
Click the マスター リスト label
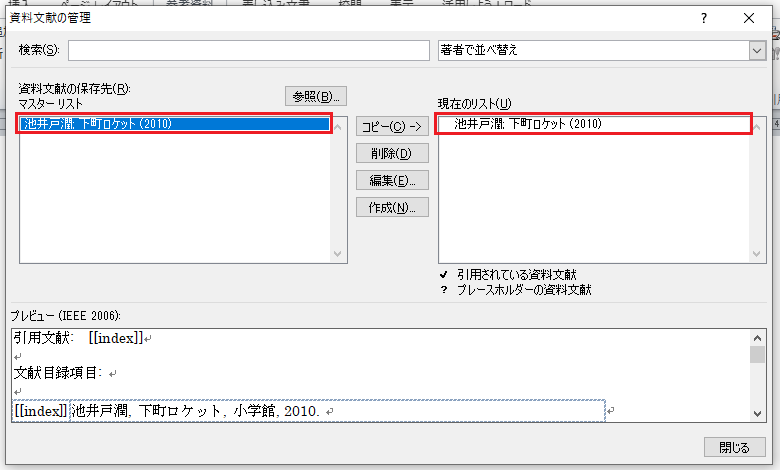(x=51, y=104)
